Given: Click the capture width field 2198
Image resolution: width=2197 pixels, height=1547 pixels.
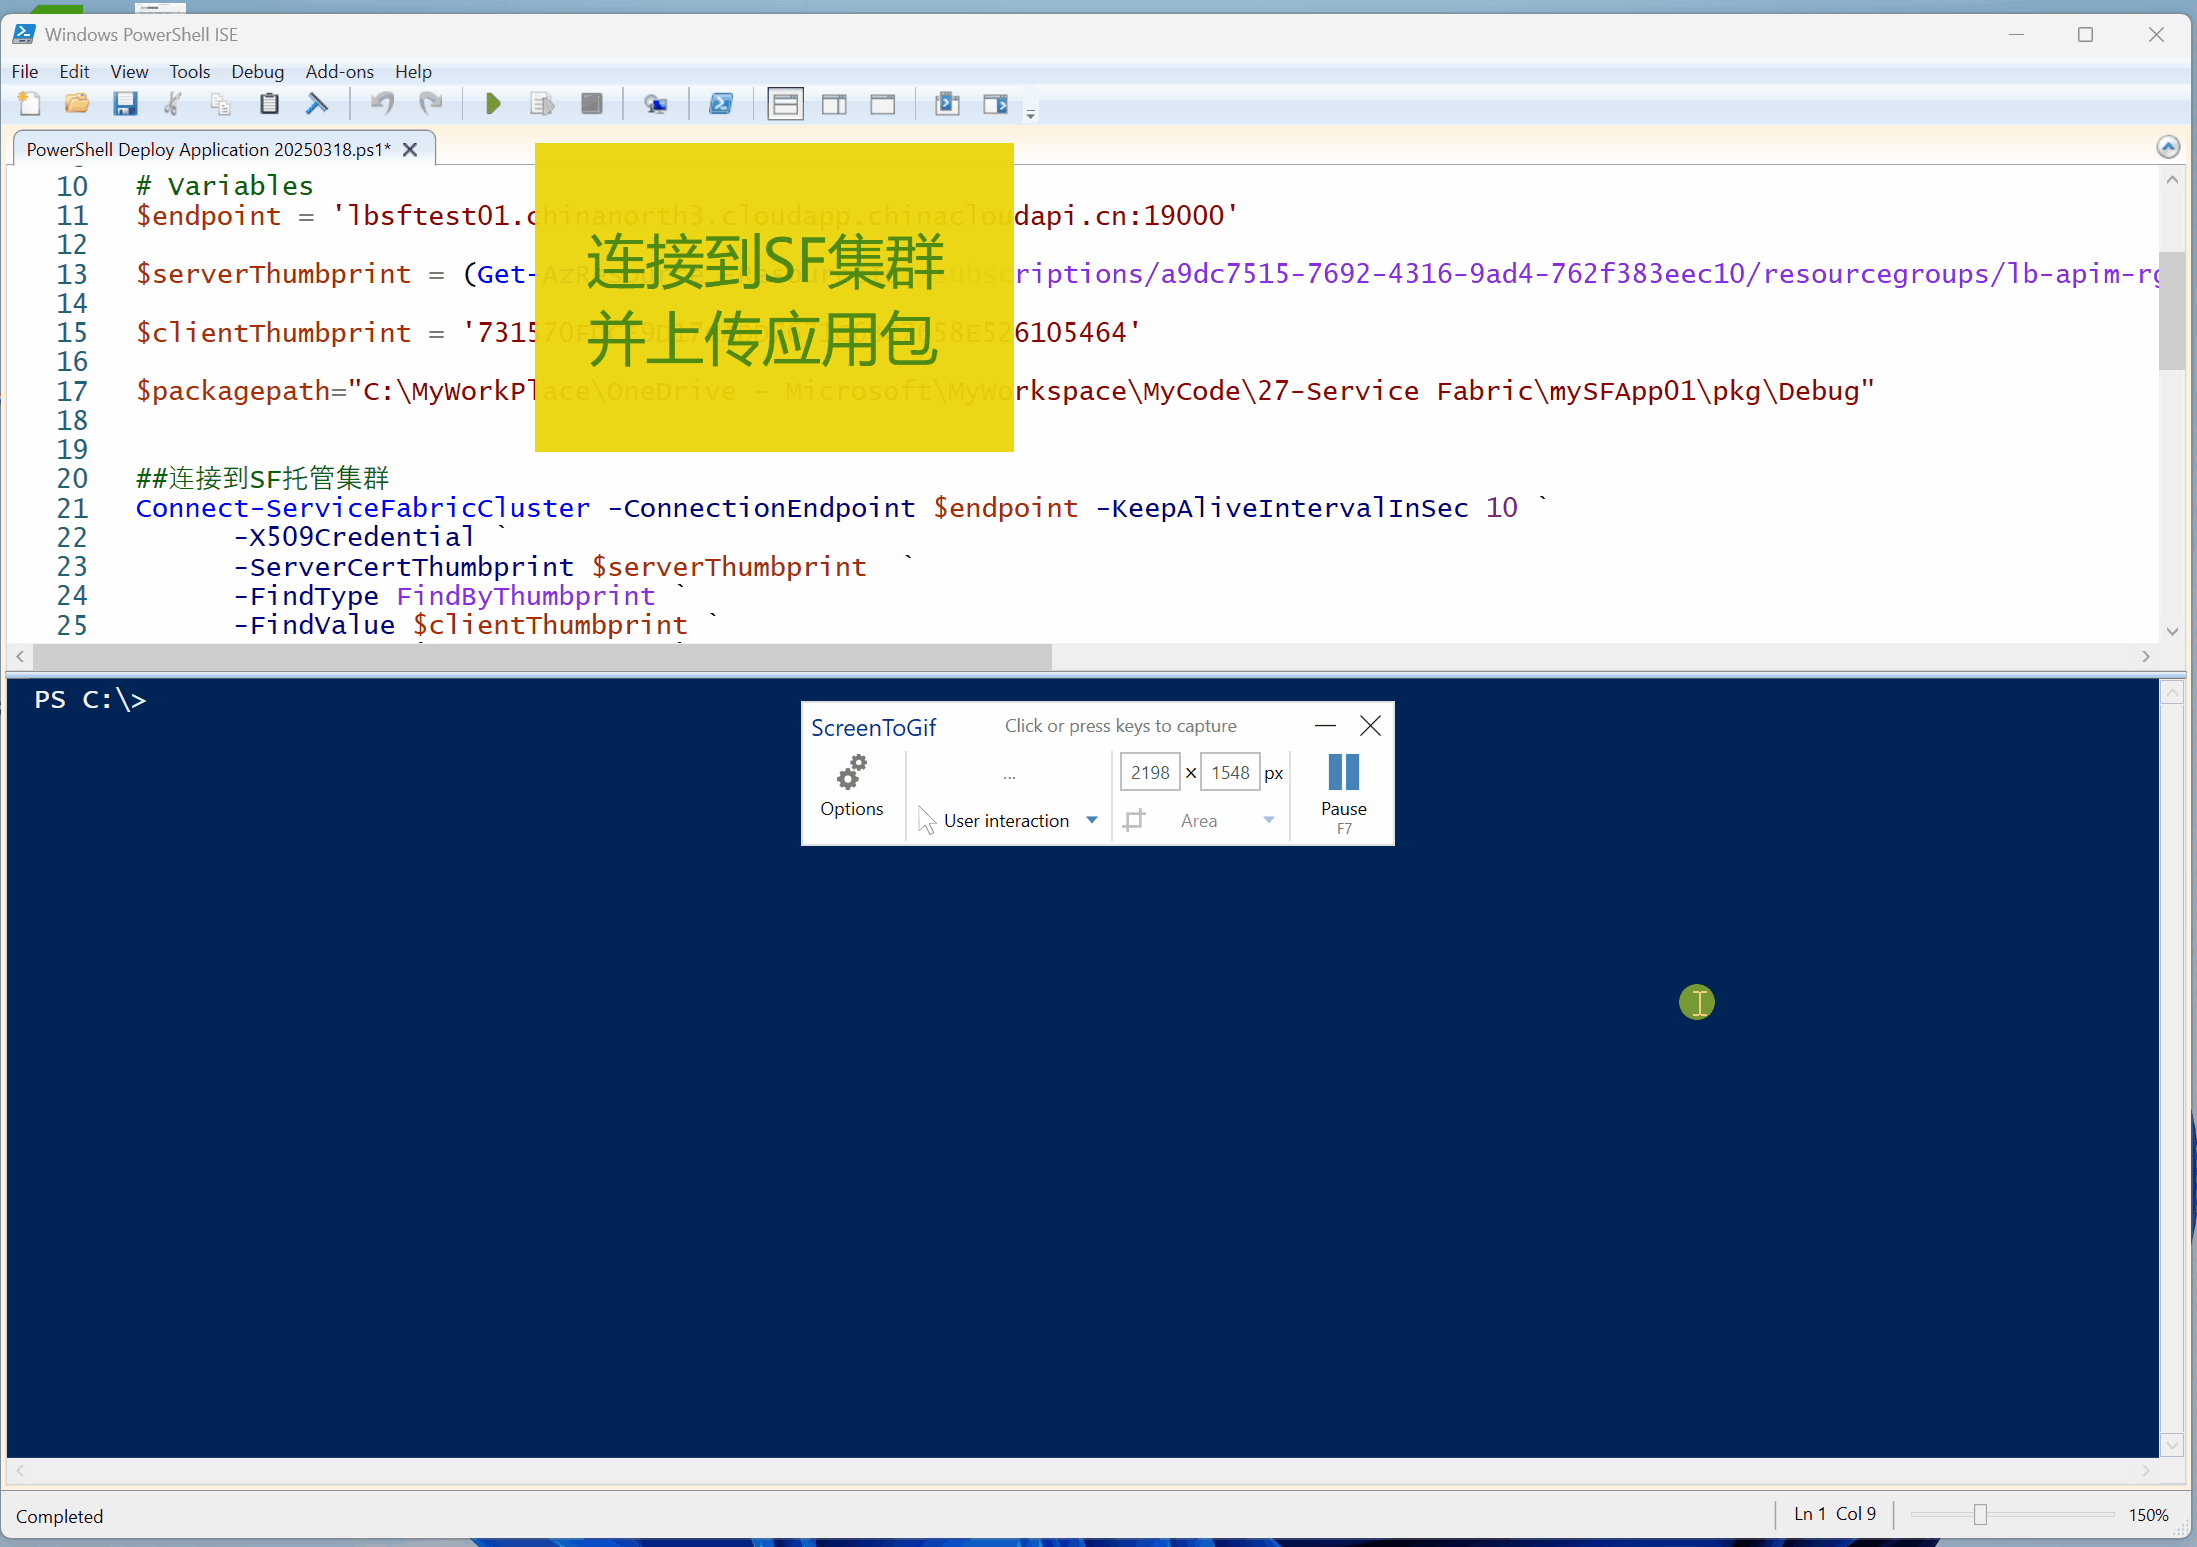Looking at the screenshot, I should [1150, 772].
